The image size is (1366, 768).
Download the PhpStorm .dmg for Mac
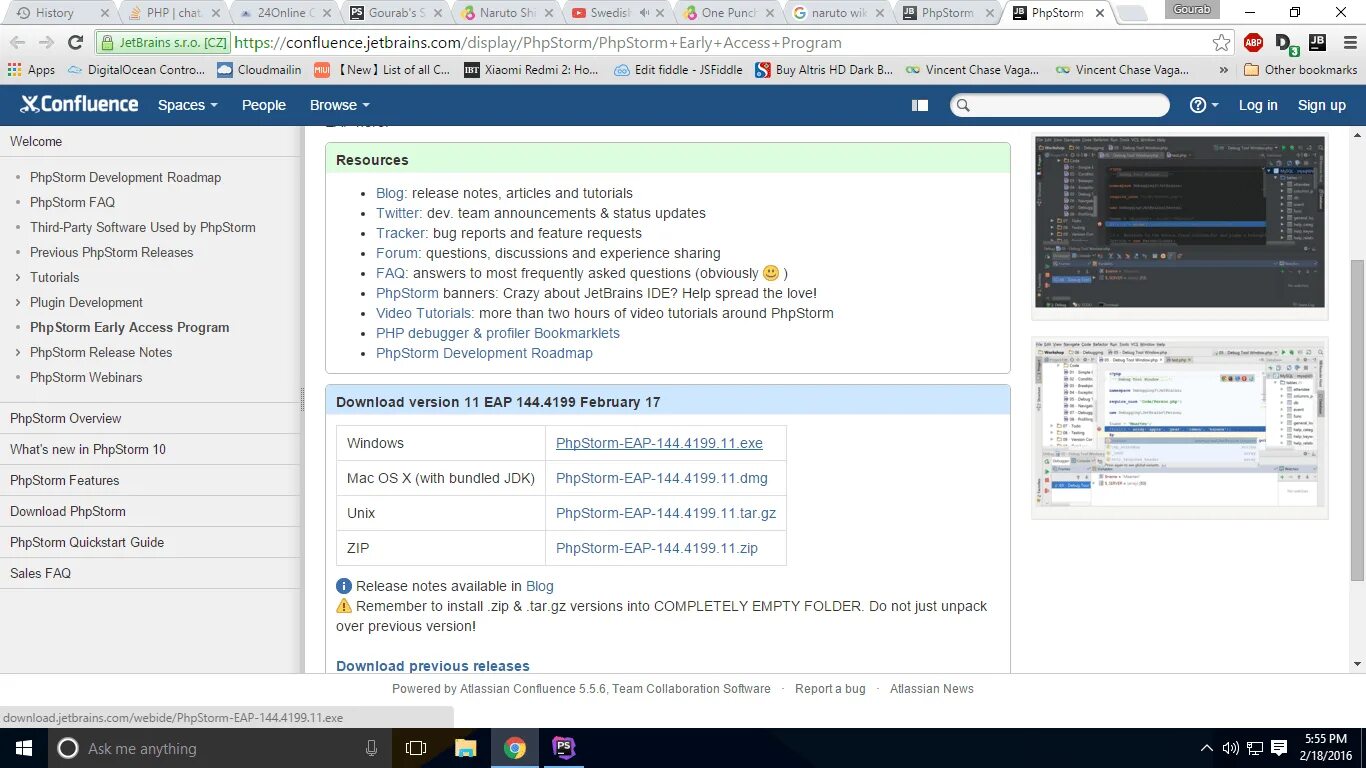coord(662,478)
